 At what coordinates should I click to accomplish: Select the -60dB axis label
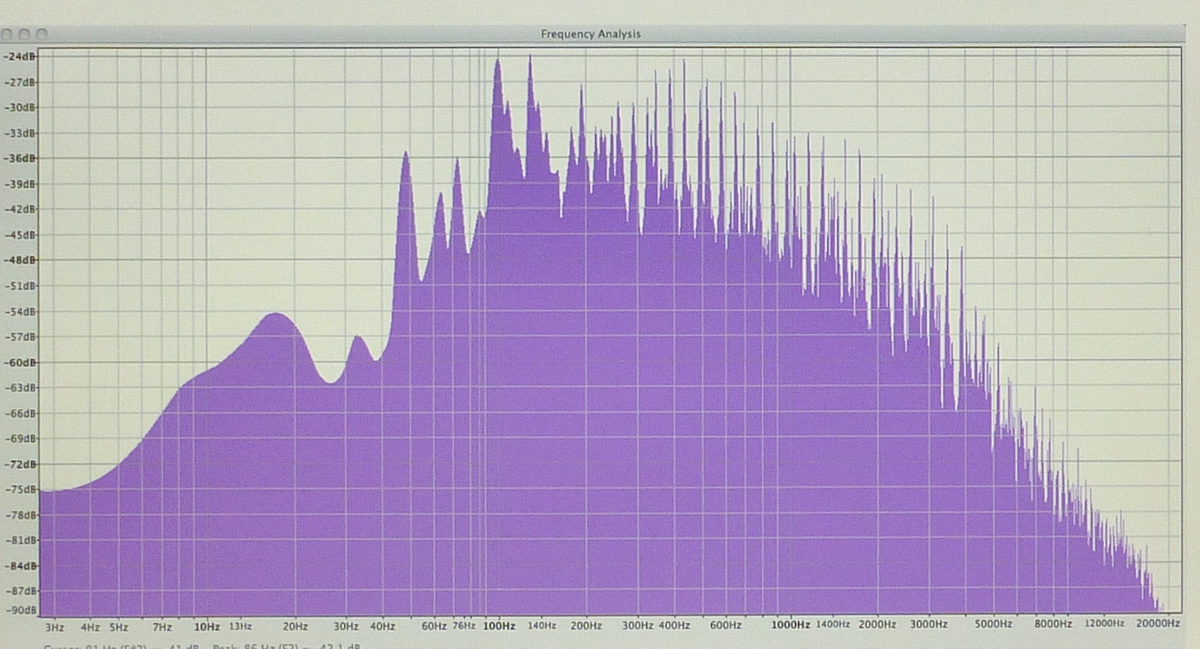19,362
